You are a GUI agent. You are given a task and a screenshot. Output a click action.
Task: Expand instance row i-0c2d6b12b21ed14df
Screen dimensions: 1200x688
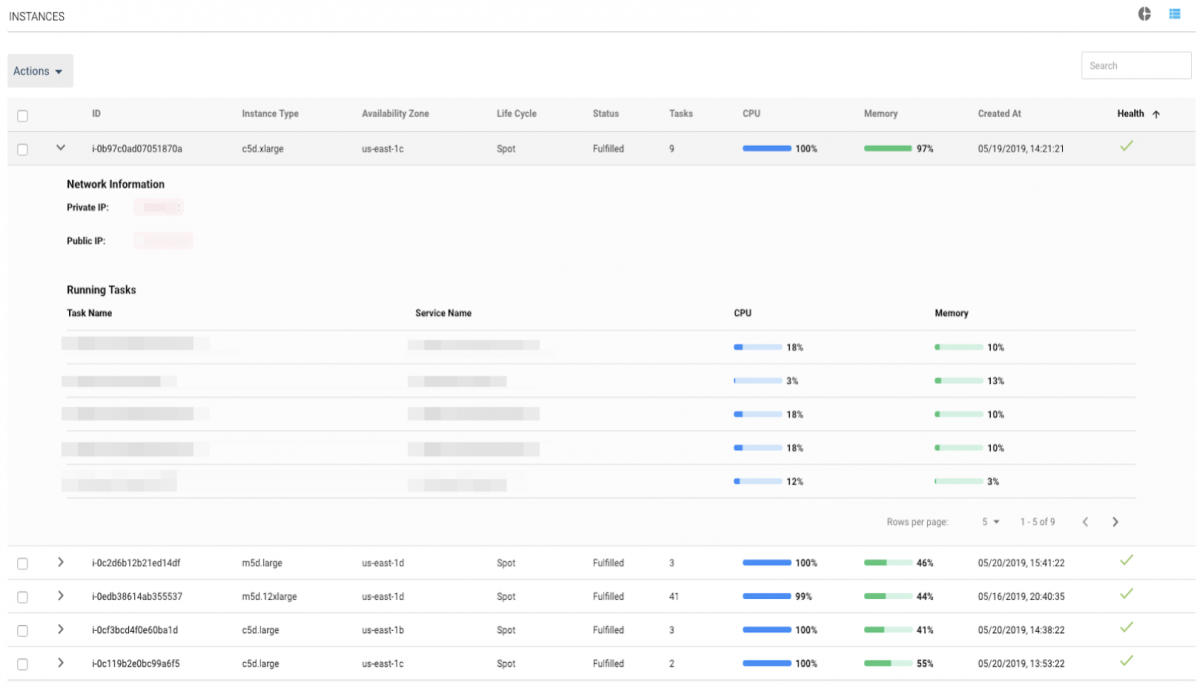tap(61, 563)
